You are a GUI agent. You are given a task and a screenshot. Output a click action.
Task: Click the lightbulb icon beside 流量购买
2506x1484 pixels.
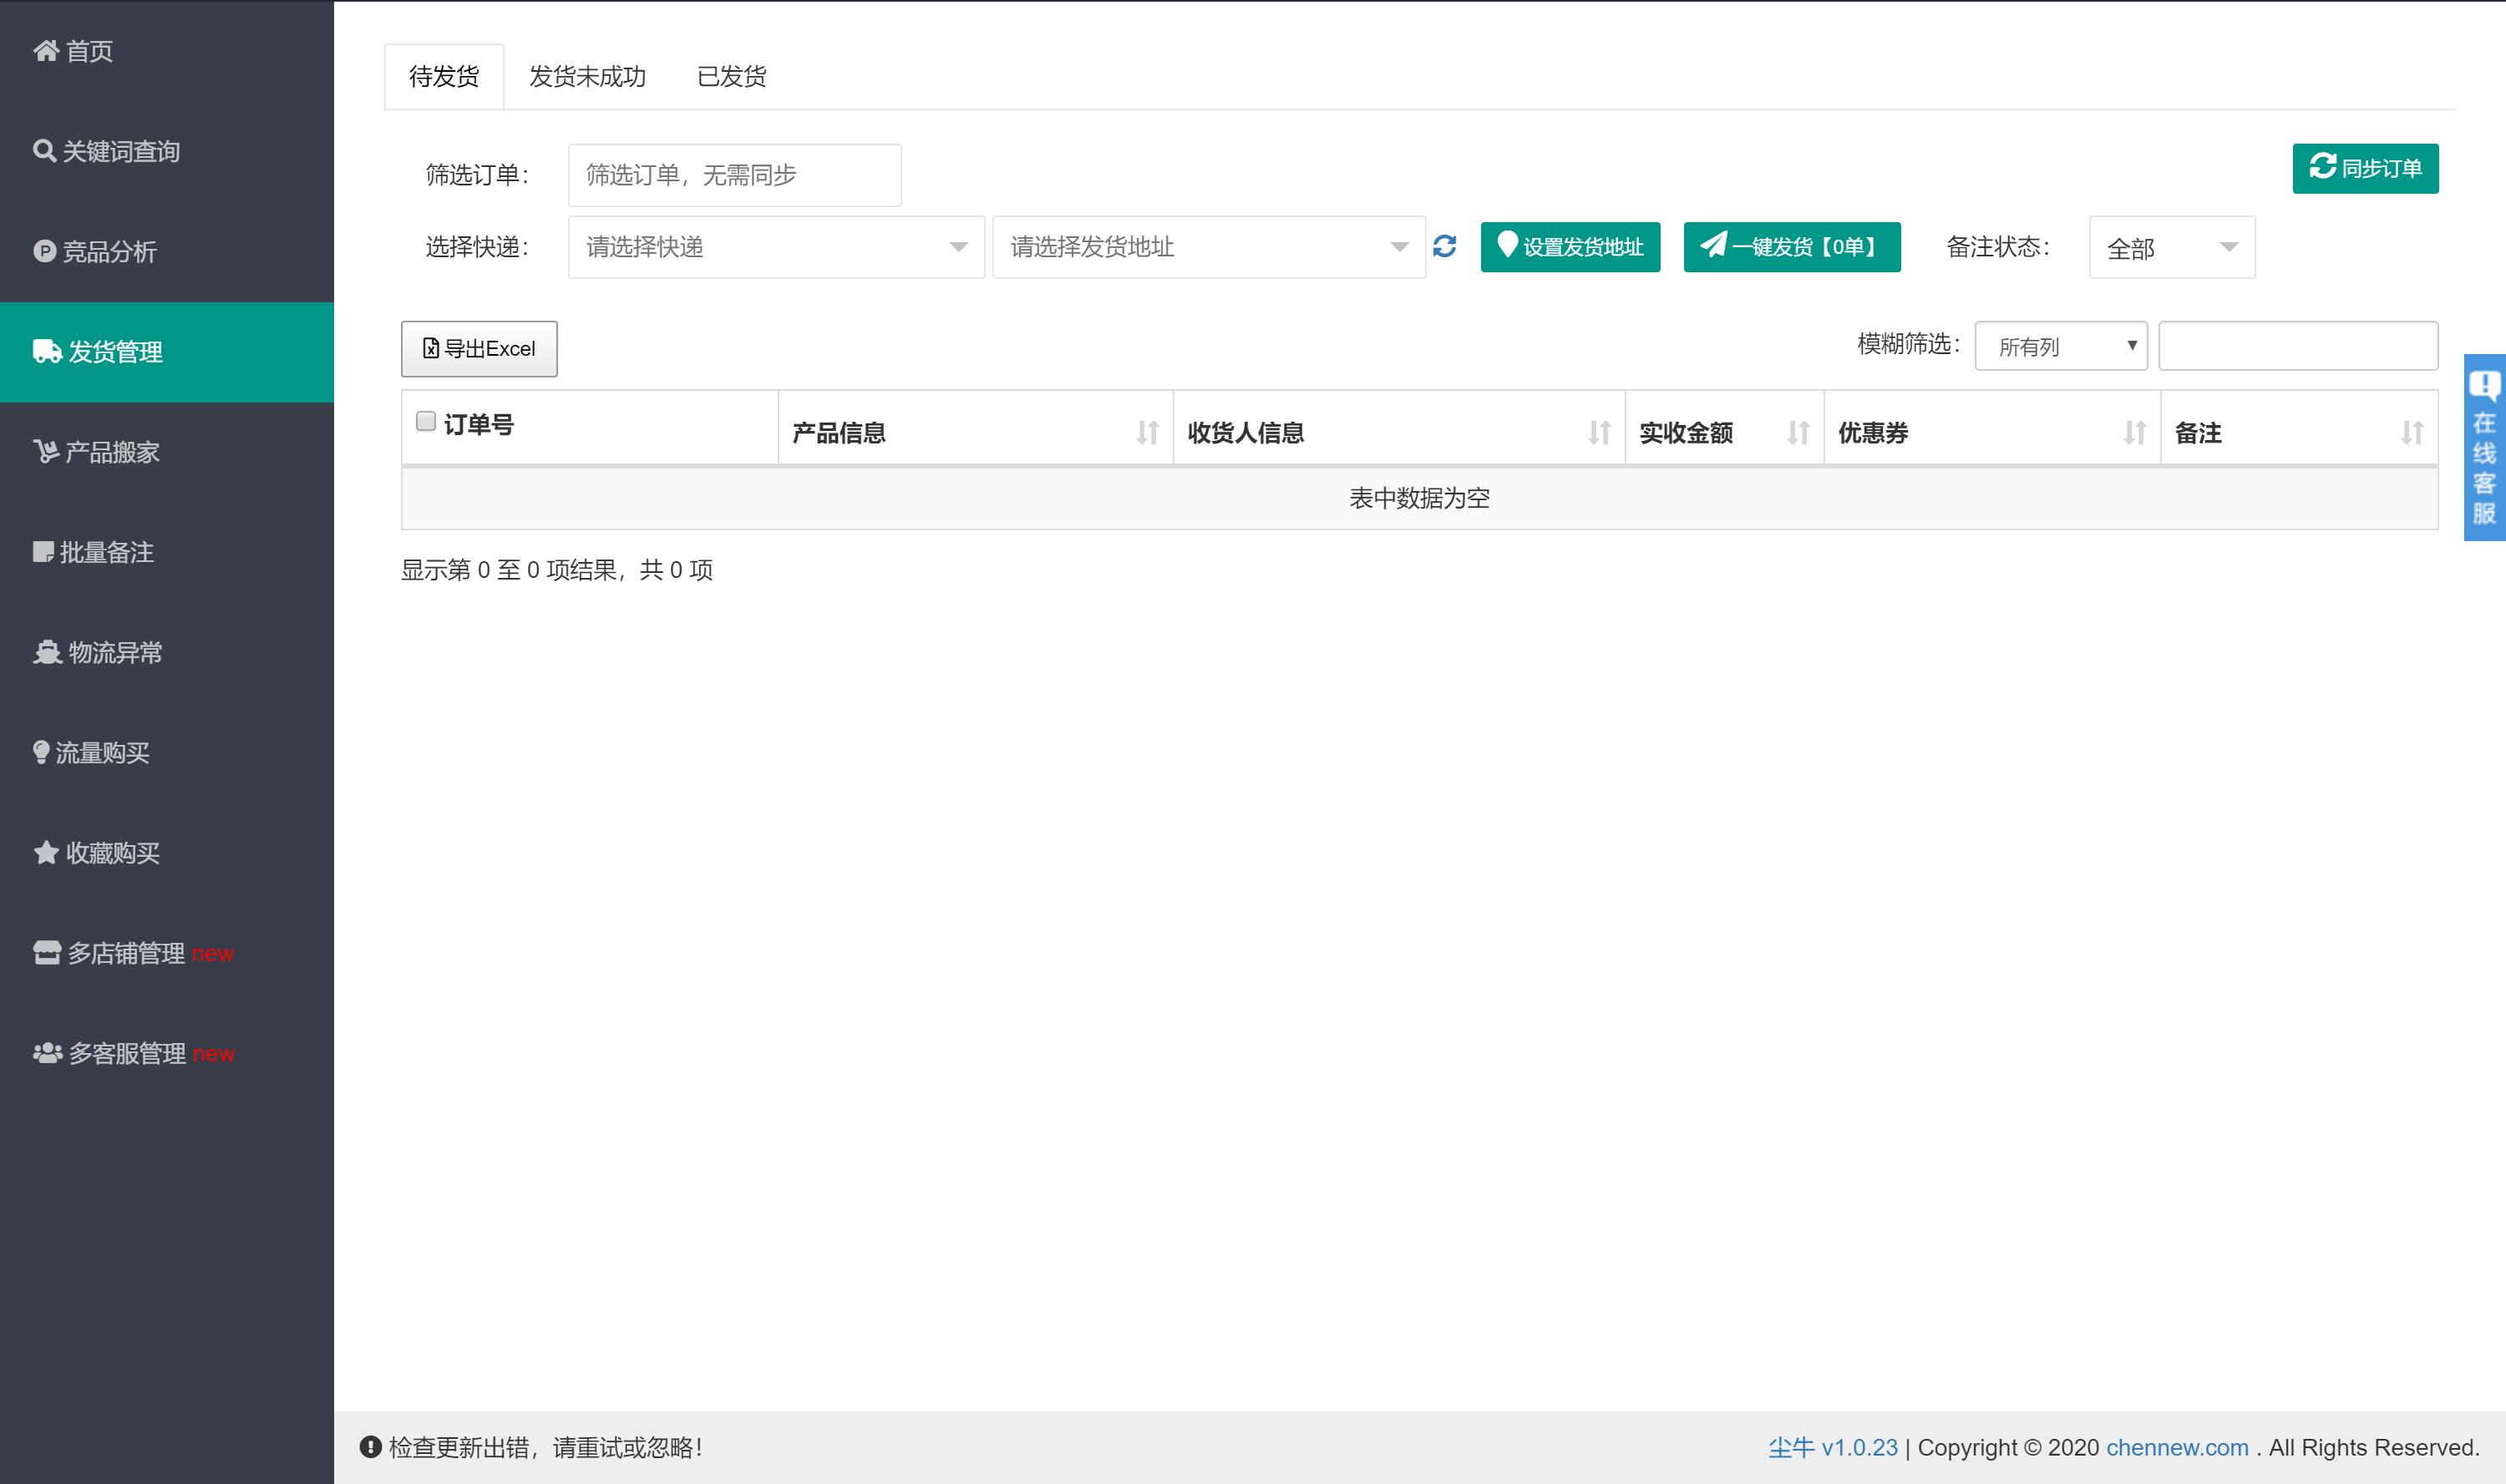41,752
